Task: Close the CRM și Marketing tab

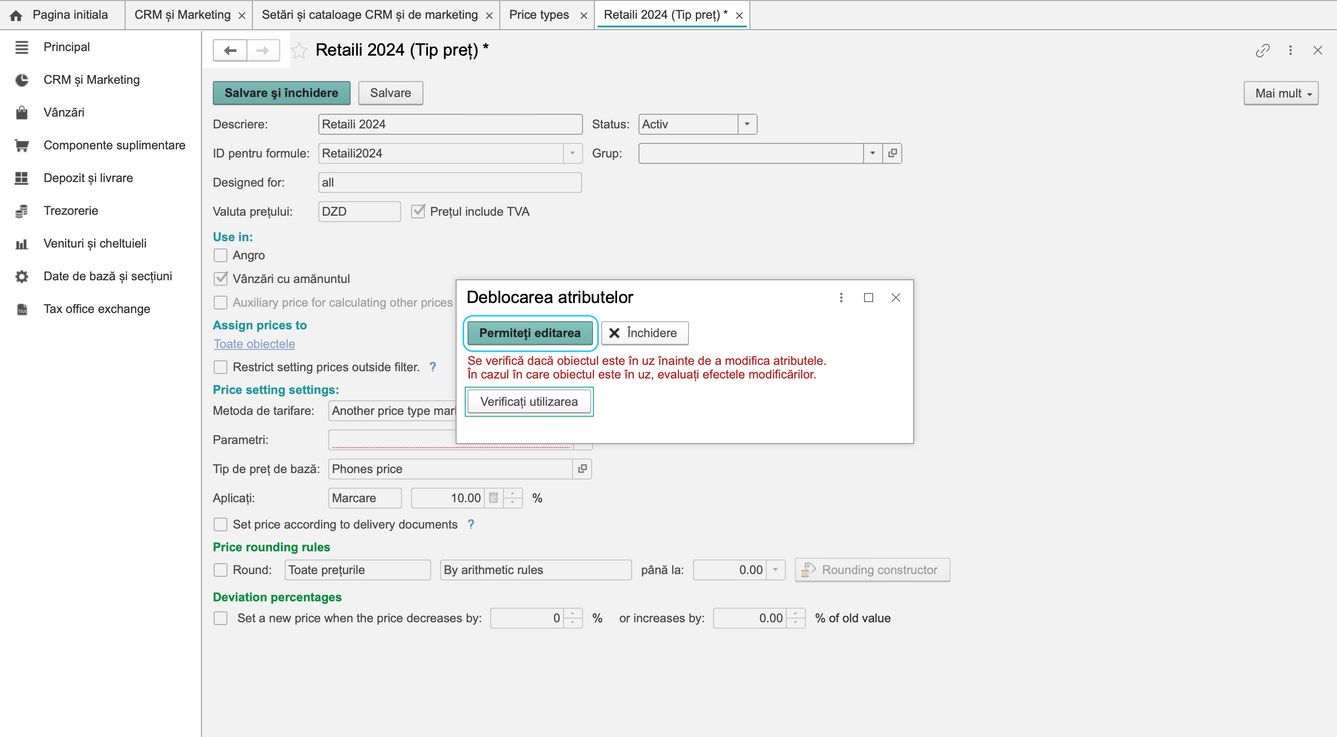Action: pos(242,15)
